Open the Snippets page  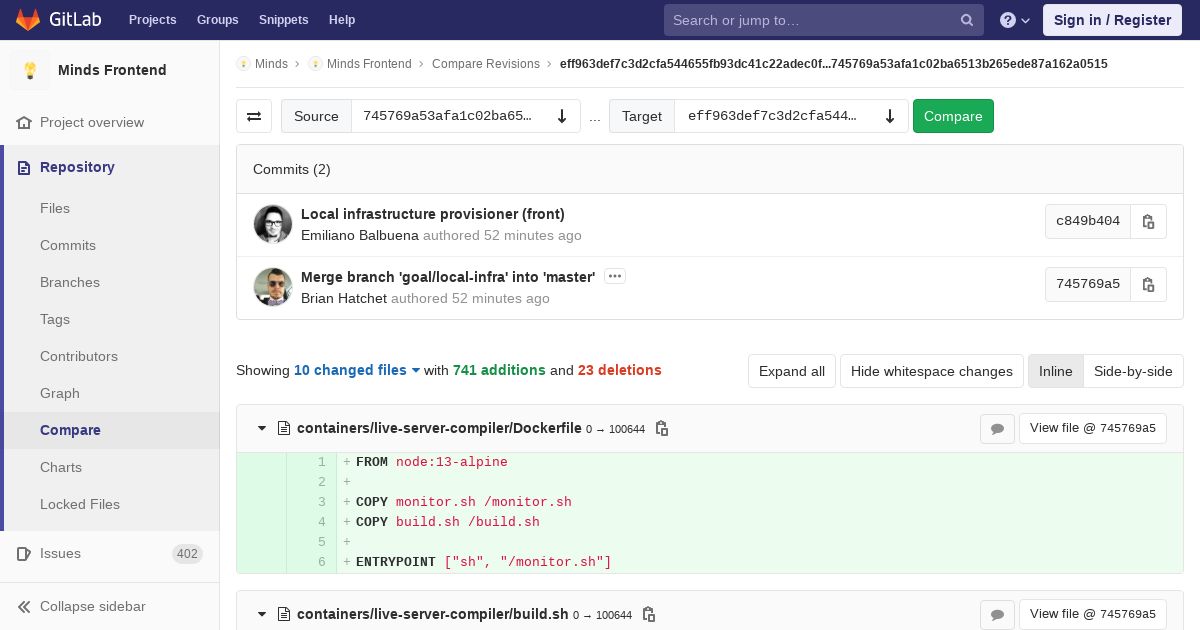283,20
